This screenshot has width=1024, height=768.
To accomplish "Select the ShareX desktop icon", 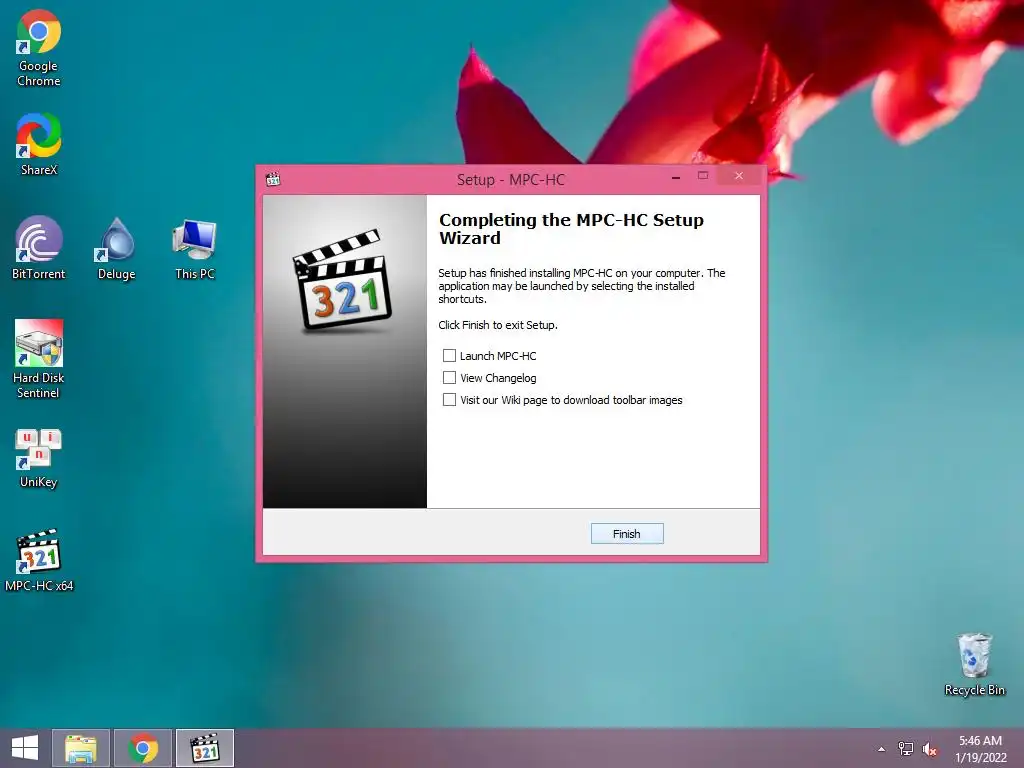I will pyautogui.click(x=39, y=144).
